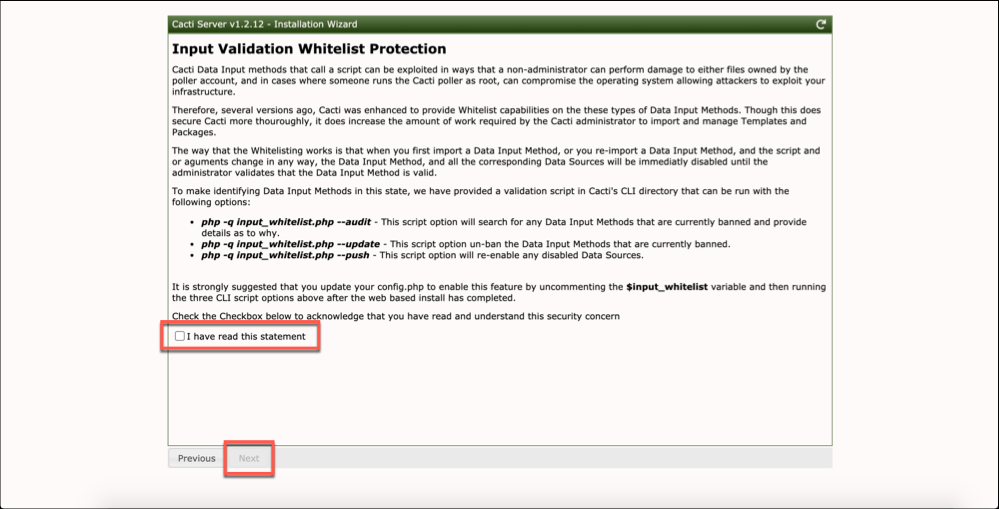
Task: Click paragraph starting 'Therefore, several versions ago'
Action: (x=496, y=121)
